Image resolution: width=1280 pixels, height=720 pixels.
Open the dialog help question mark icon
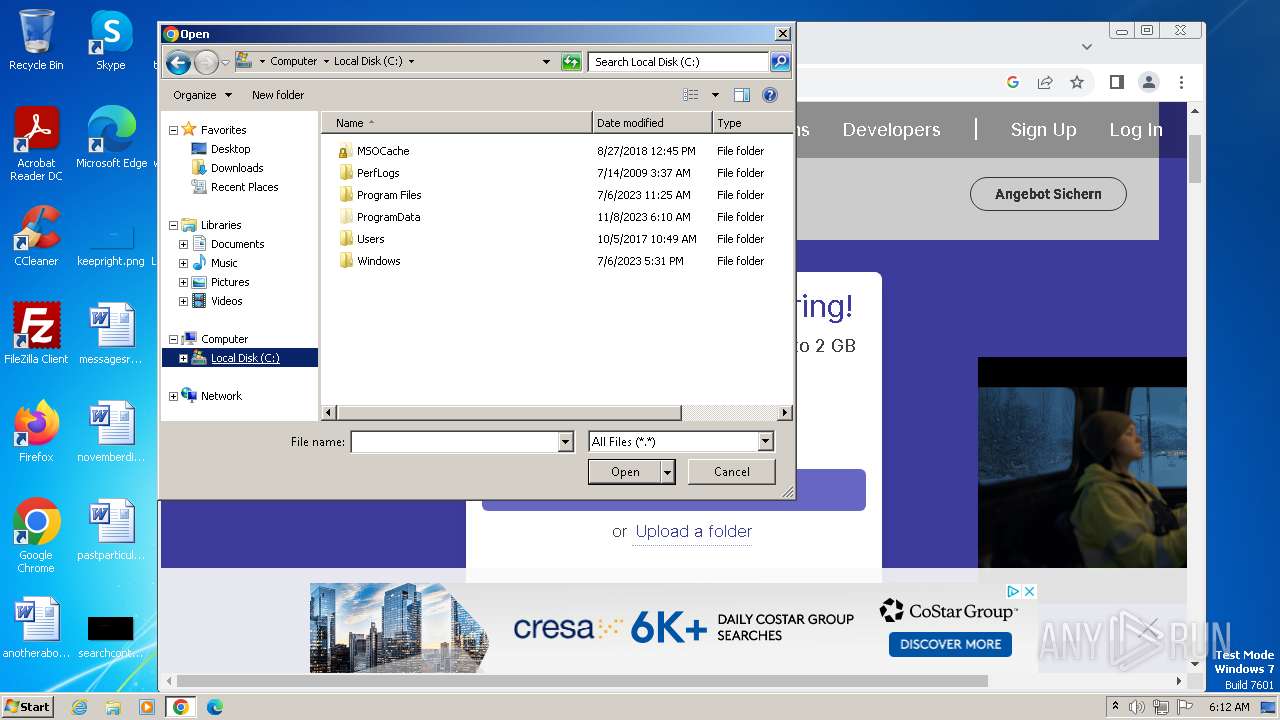(770, 95)
